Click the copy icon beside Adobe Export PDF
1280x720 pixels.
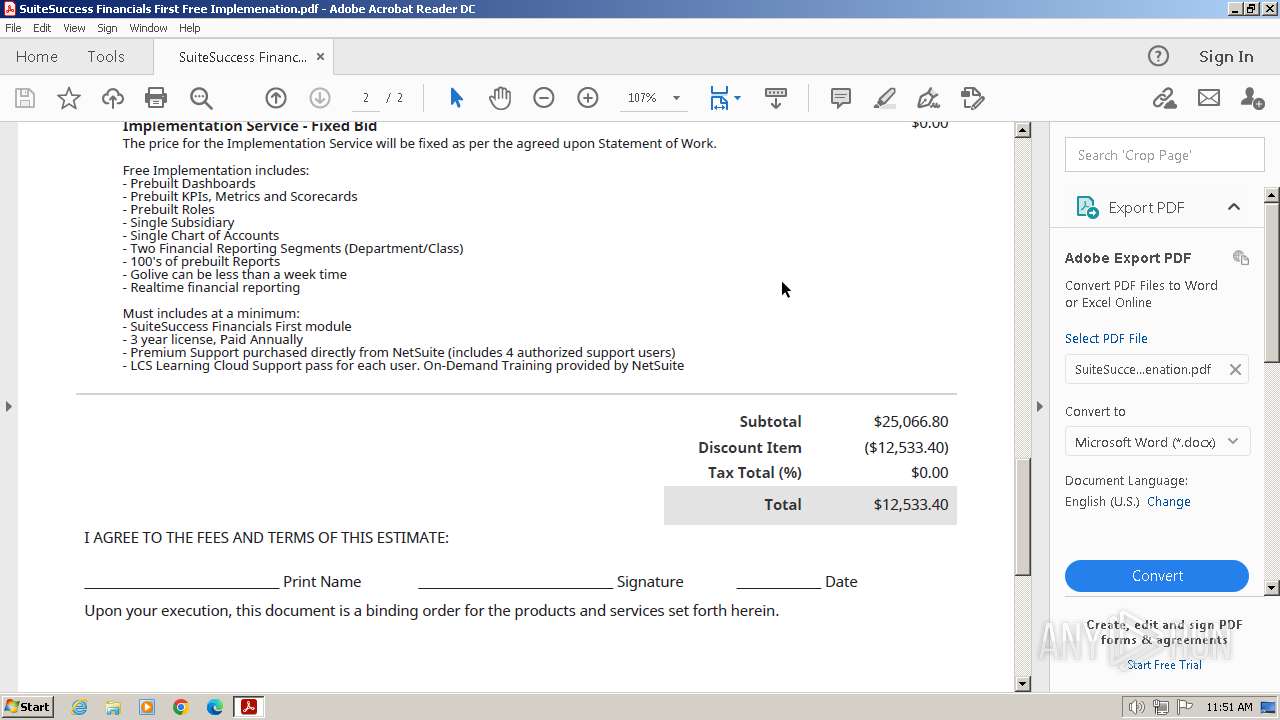point(1241,258)
